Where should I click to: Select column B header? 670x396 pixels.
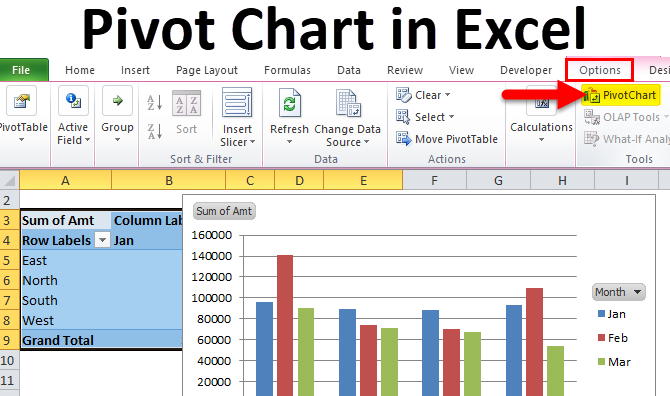[169, 180]
